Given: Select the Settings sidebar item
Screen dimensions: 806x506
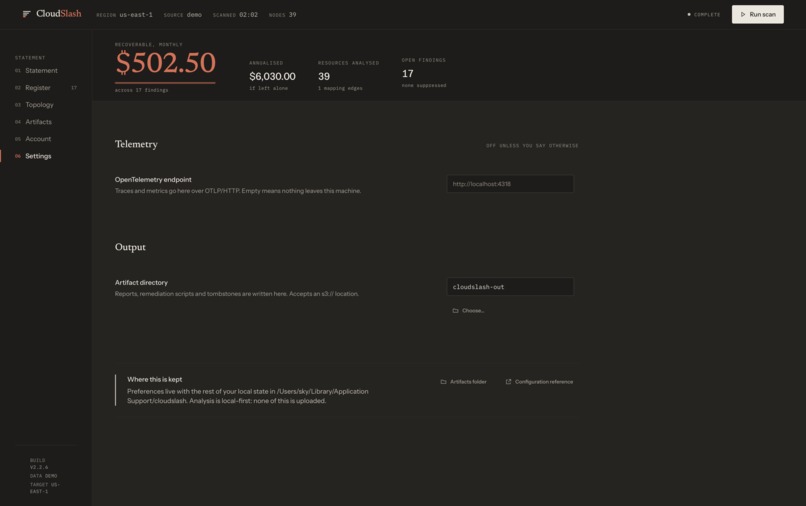Looking at the screenshot, I should [x=38, y=156].
